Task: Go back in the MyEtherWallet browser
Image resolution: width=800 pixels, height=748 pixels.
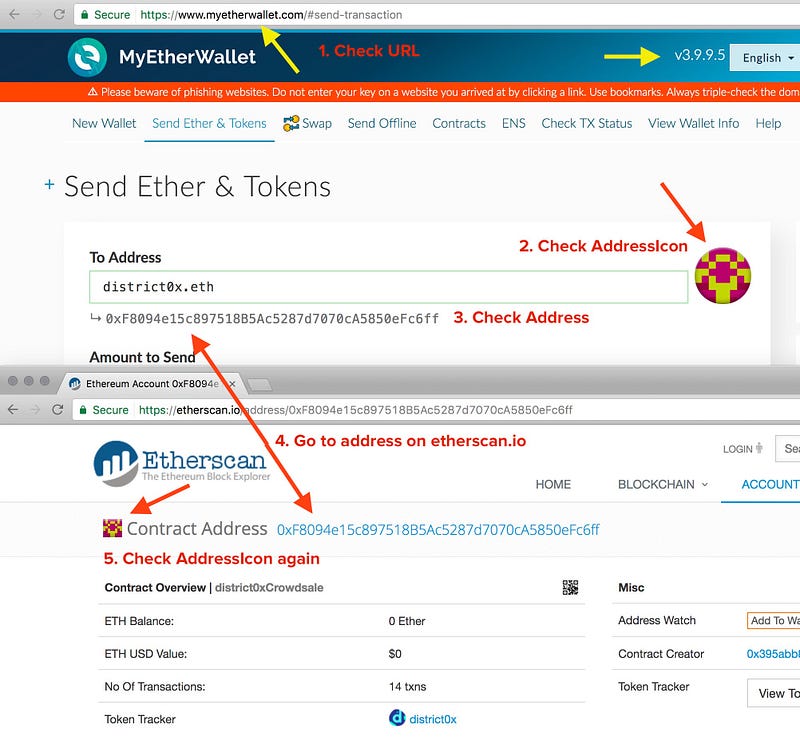Action: pyautogui.click(x=14, y=14)
